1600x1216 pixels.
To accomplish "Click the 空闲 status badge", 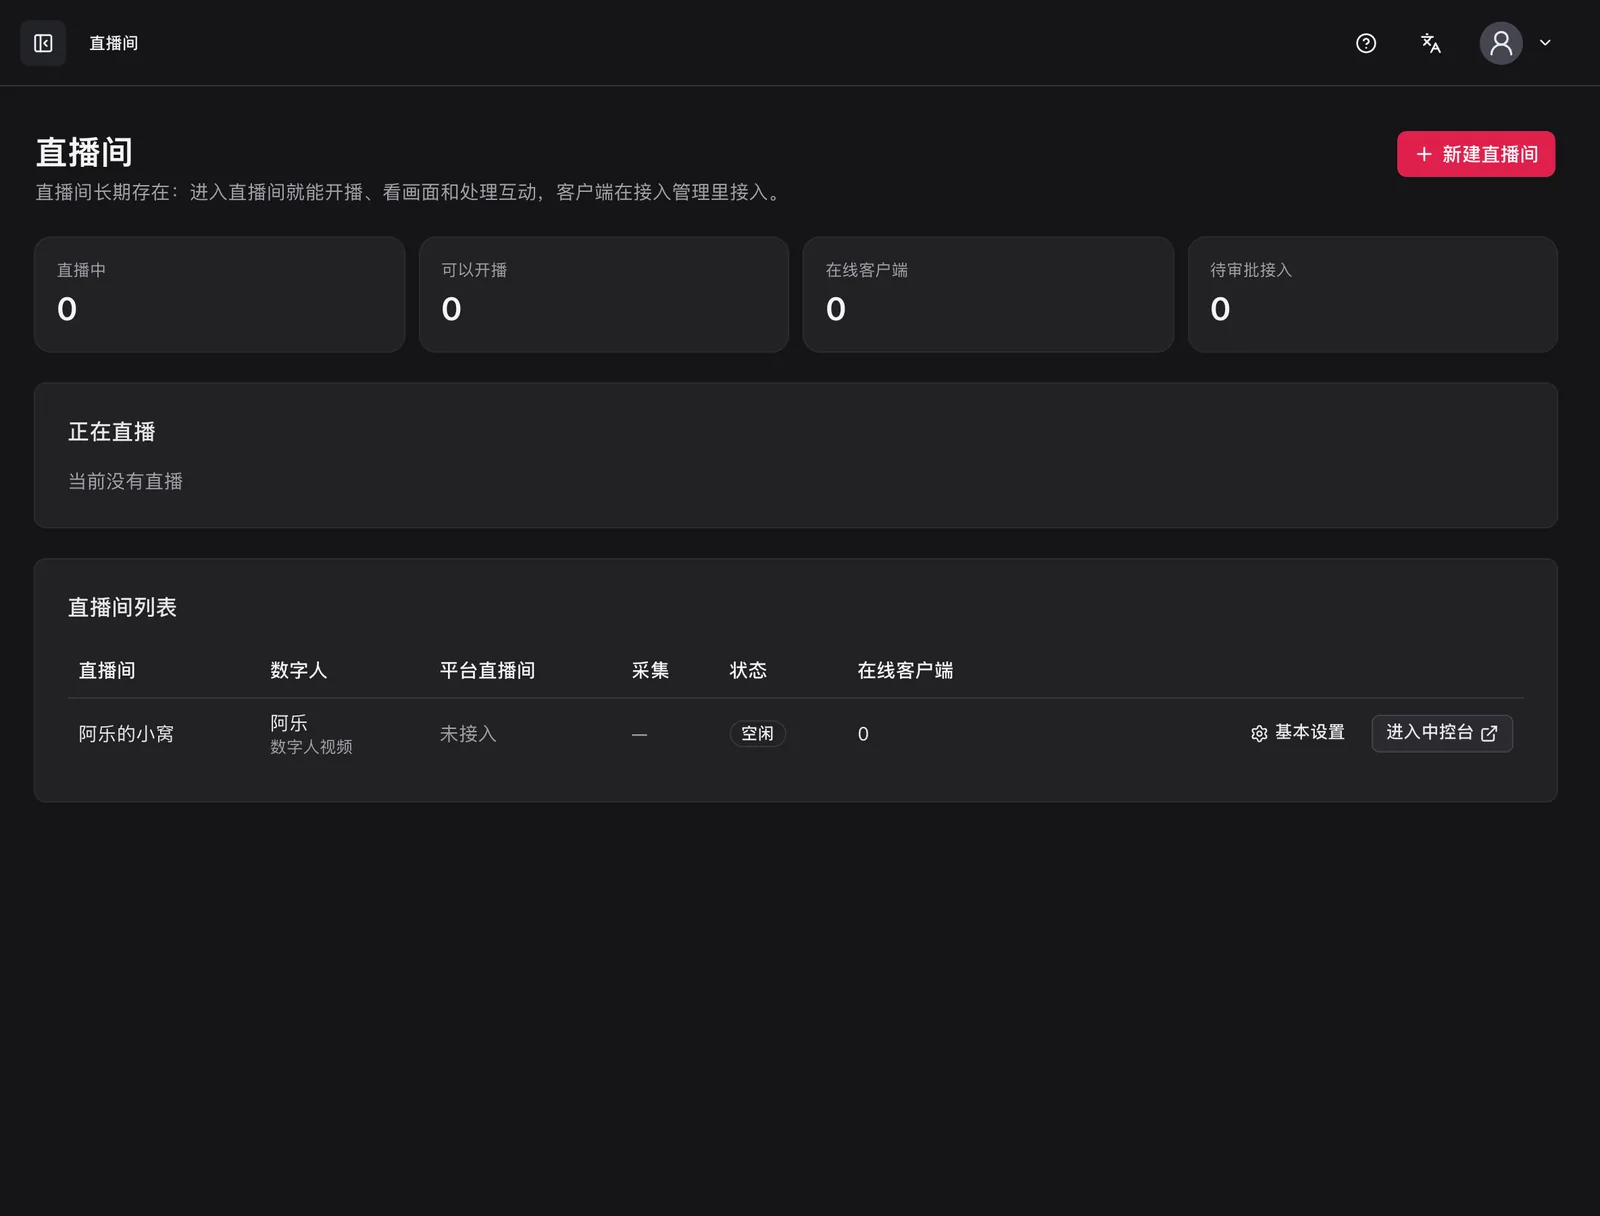I will click(757, 734).
